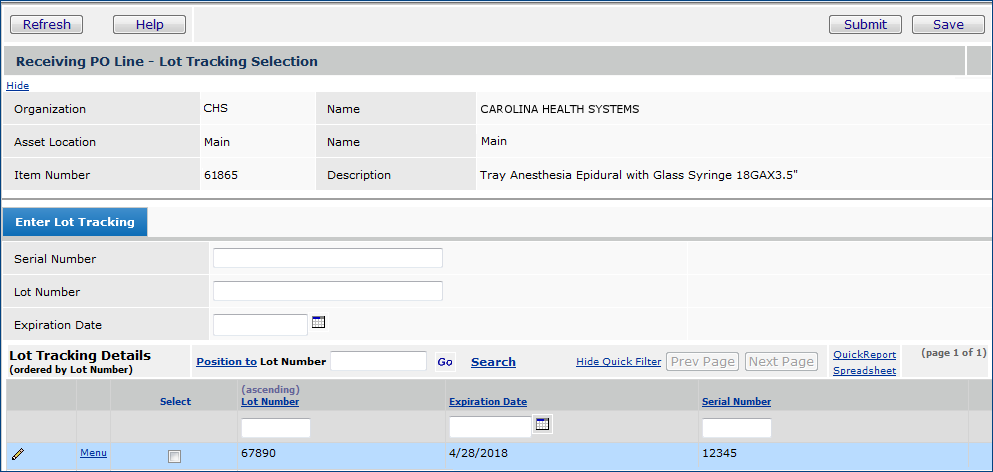This screenshot has width=993, height=472.
Task: Select the Enter Lot Tracking tab
Action: (75, 222)
